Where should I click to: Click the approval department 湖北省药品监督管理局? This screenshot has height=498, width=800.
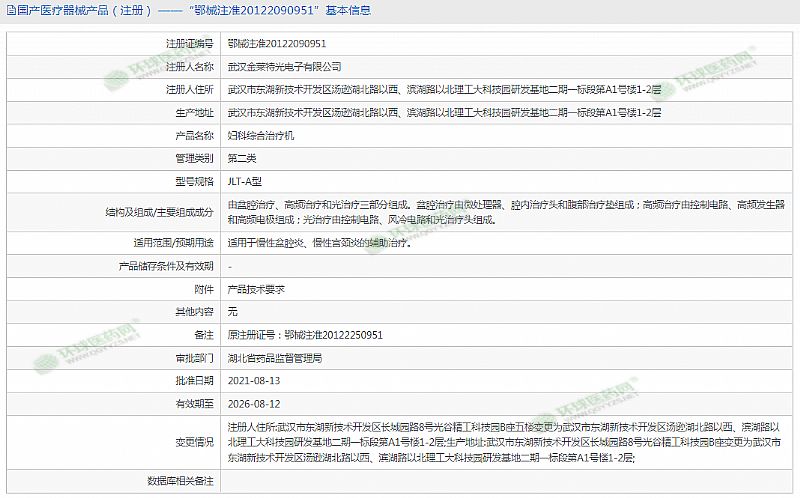[x=275, y=357]
